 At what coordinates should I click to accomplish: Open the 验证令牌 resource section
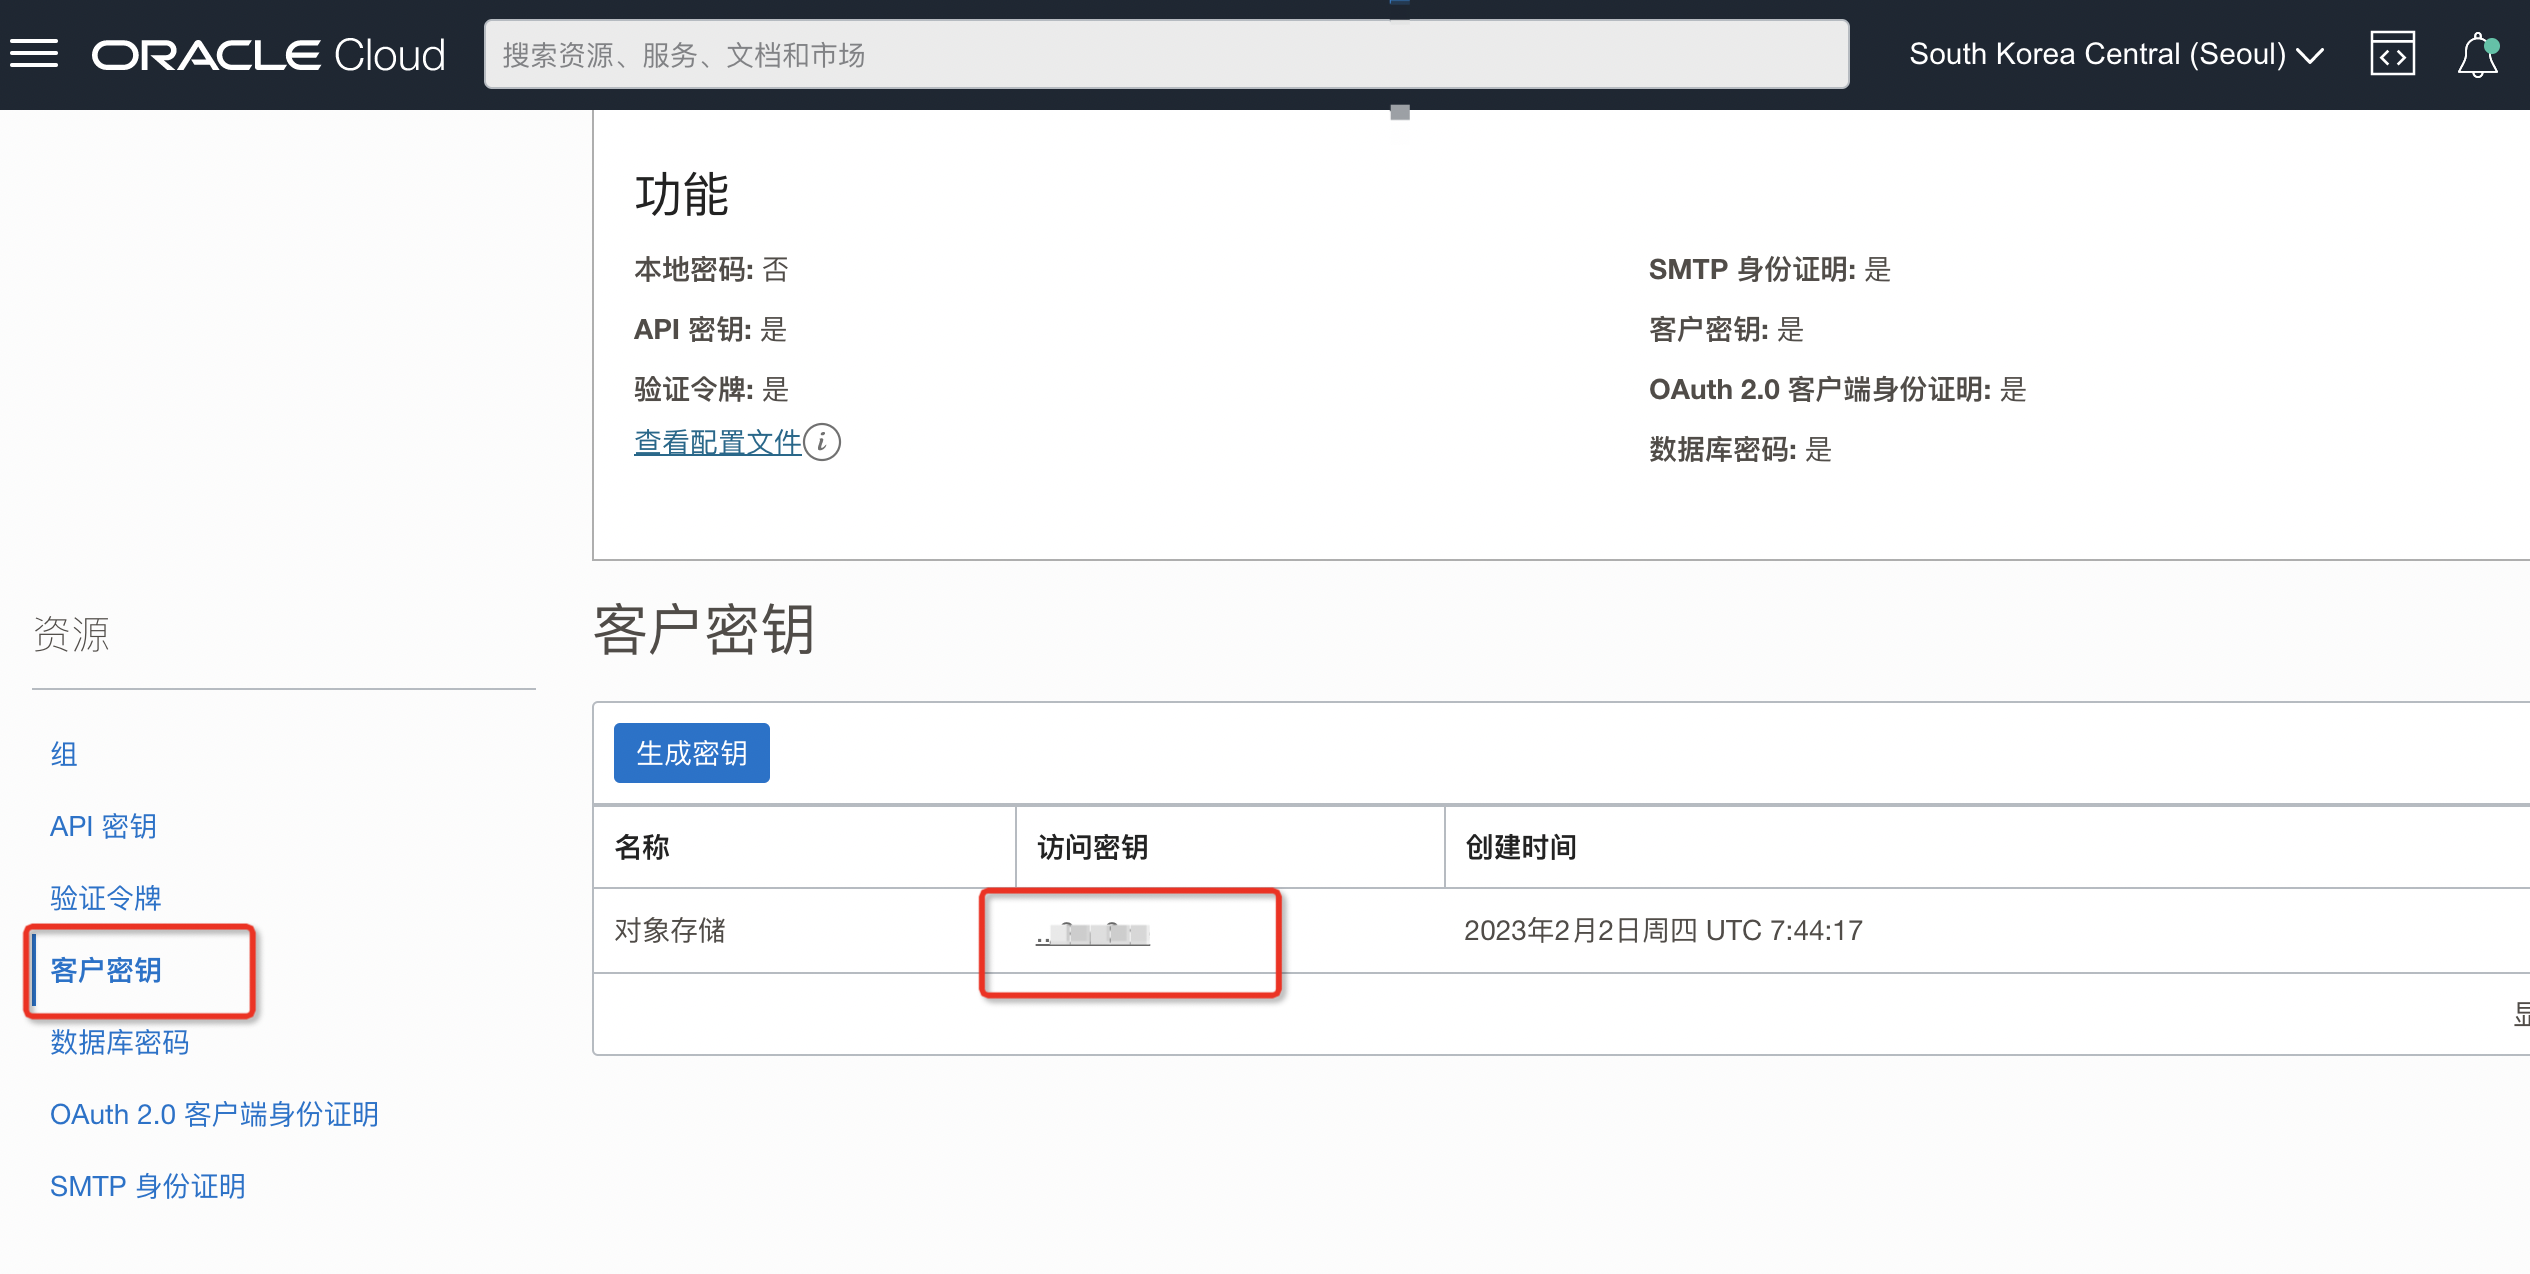pos(105,898)
